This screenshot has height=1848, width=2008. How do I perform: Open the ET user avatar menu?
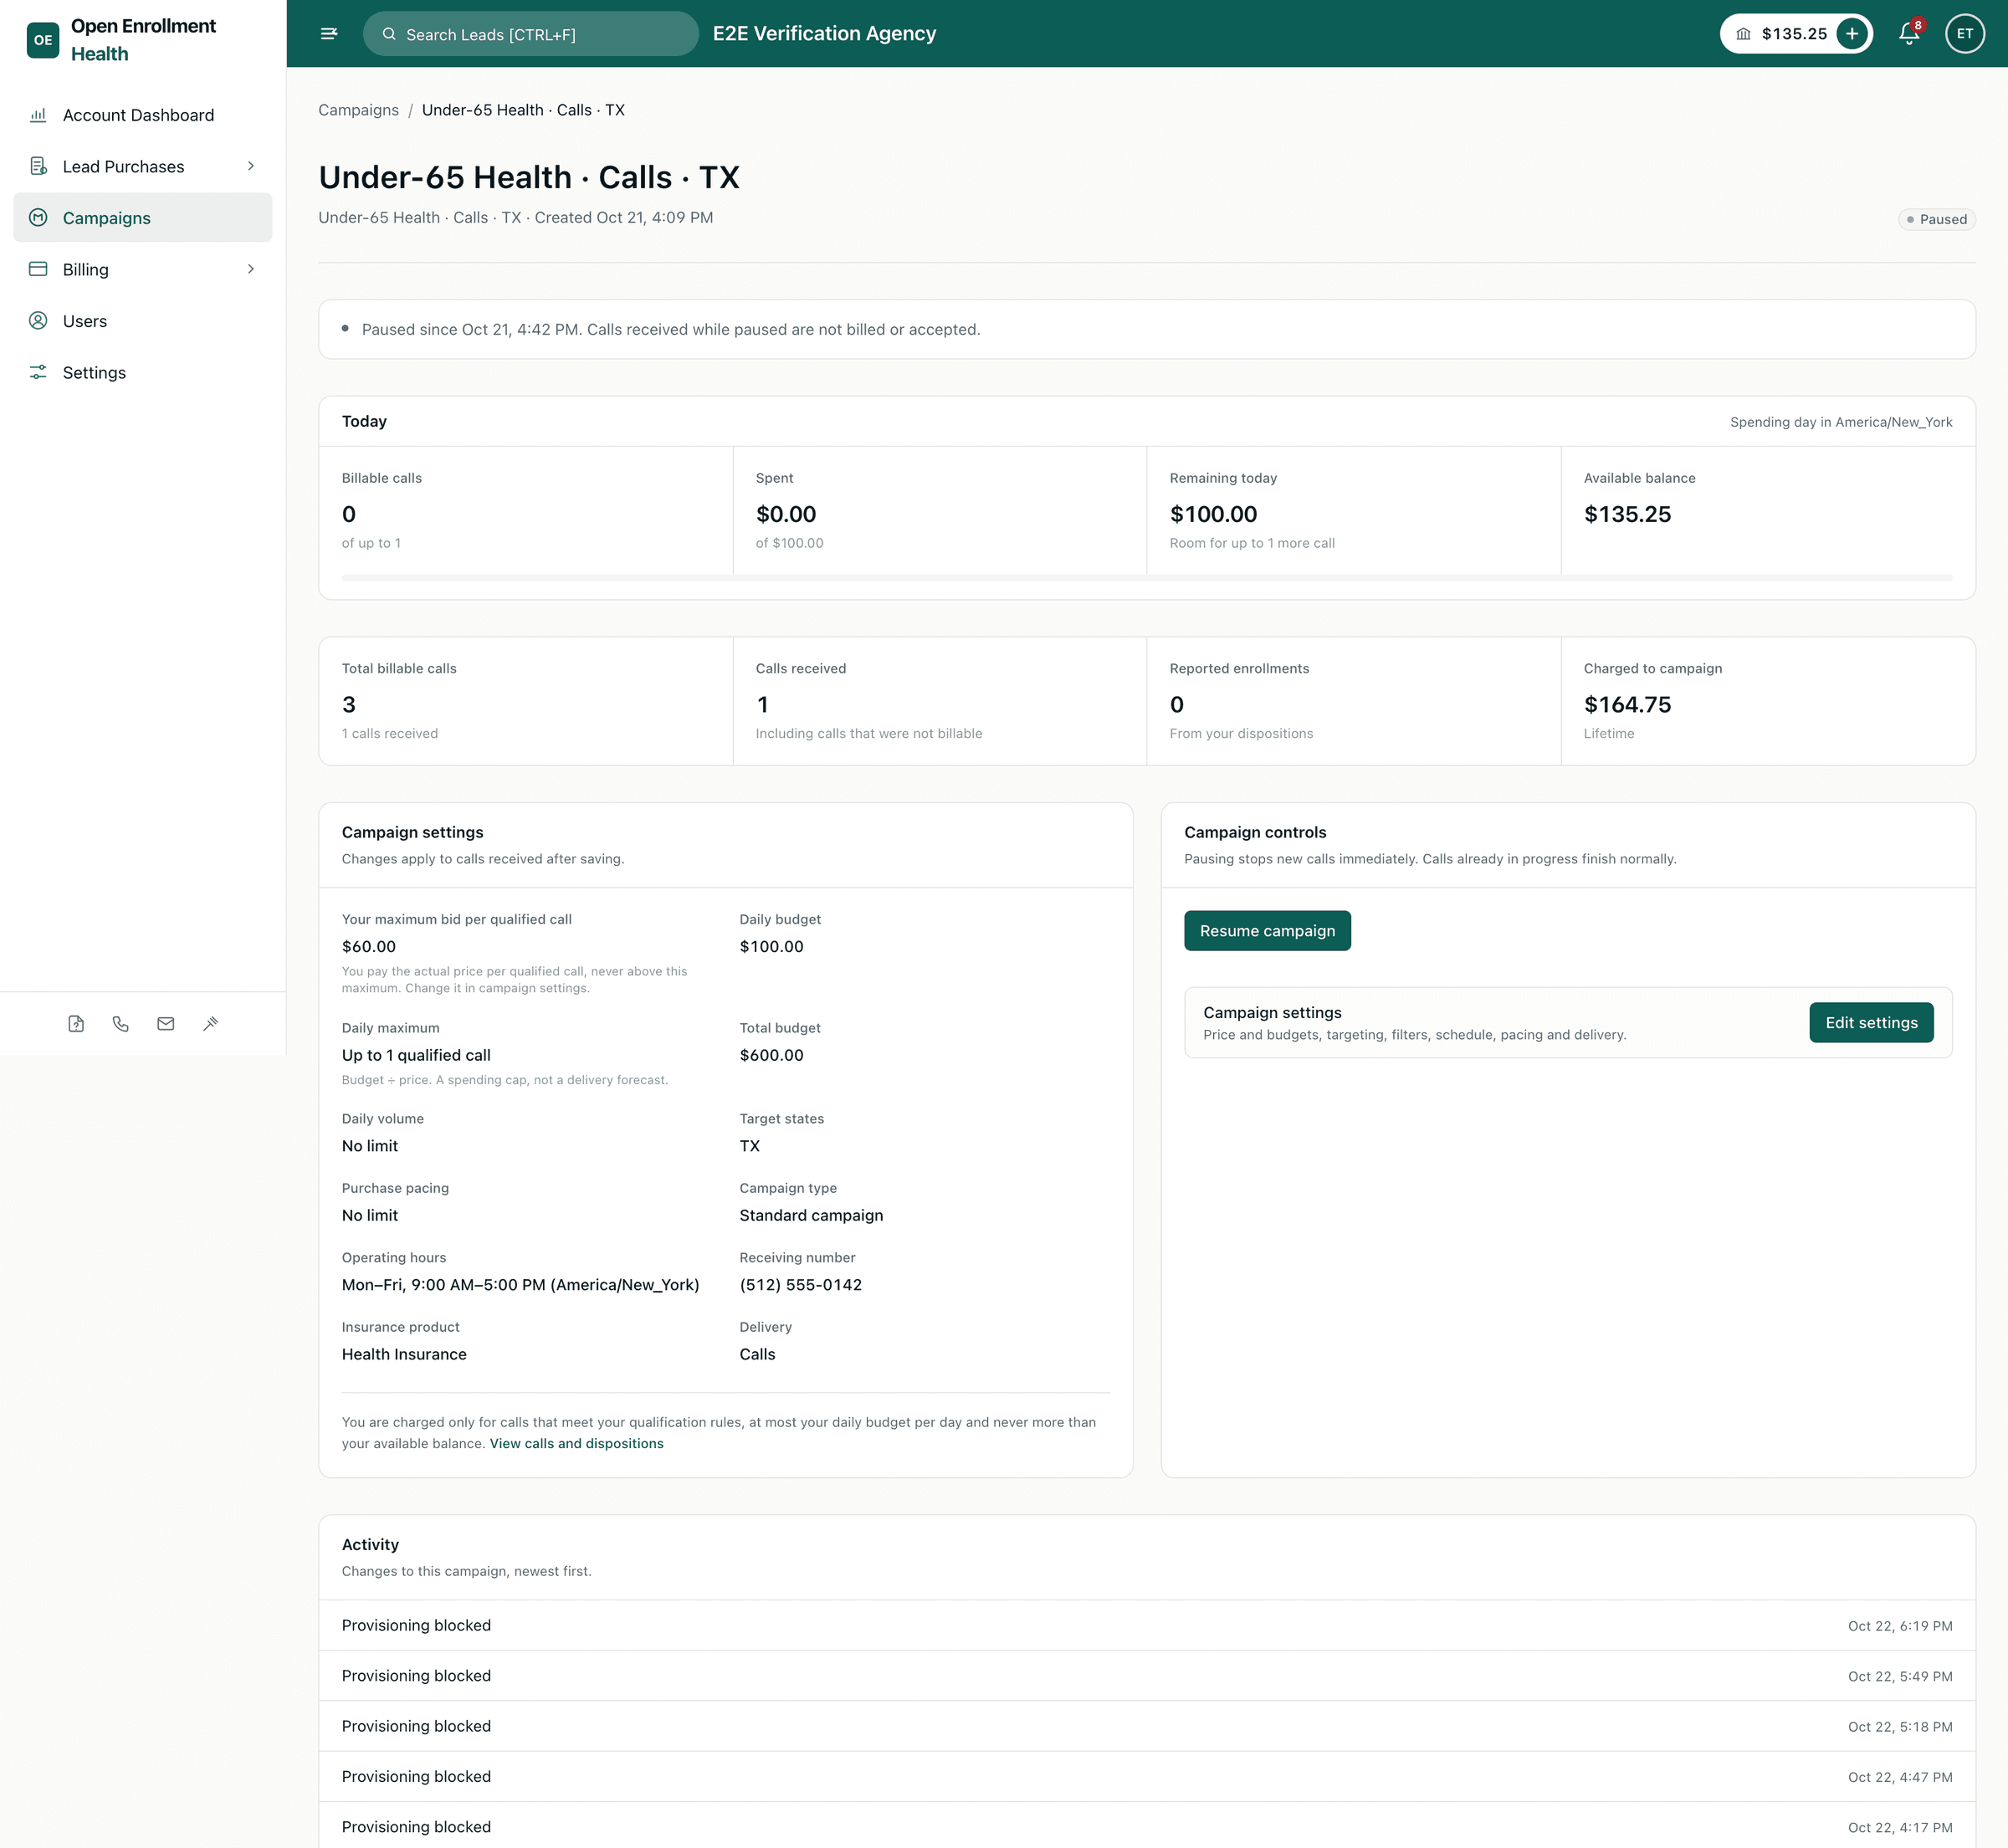coord(1964,34)
